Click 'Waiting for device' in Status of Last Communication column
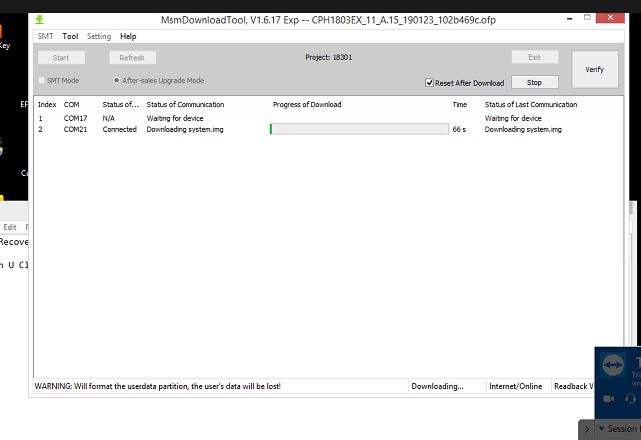The height and width of the screenshot is (440, 641). (x=513, y=118)
